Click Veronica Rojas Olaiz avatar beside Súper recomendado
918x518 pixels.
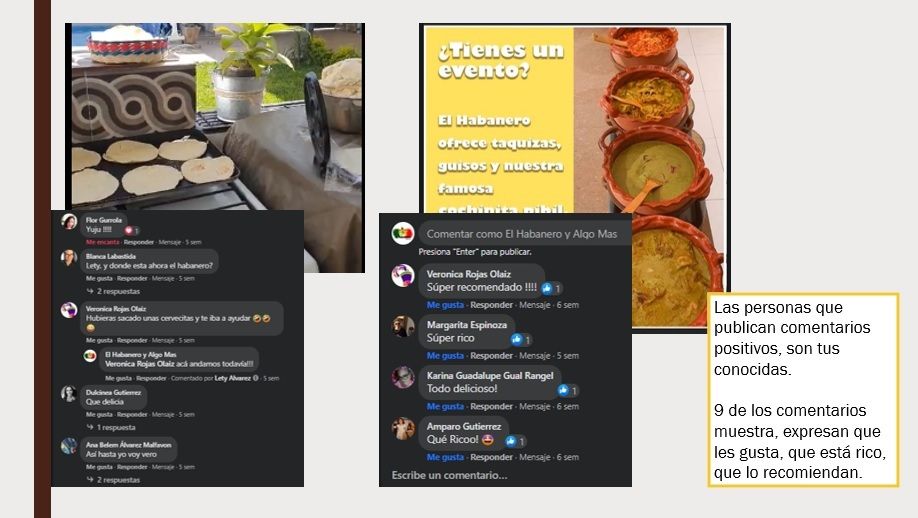pyautogui.click(x=403, y=276)
